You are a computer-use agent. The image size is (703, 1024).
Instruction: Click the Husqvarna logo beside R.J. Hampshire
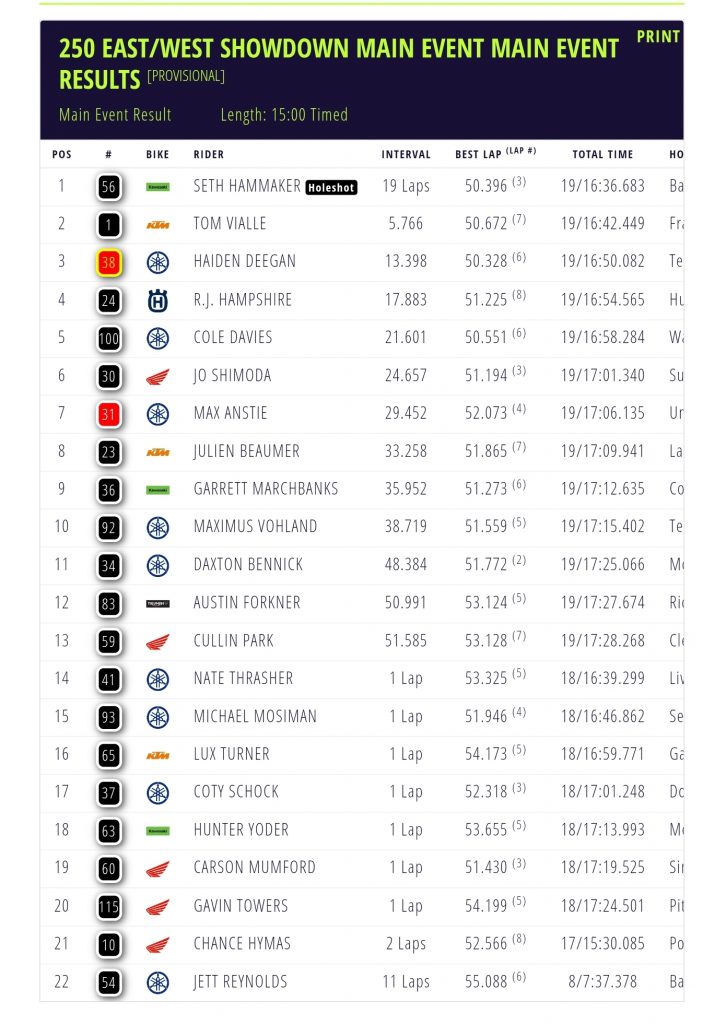[157, 300]
